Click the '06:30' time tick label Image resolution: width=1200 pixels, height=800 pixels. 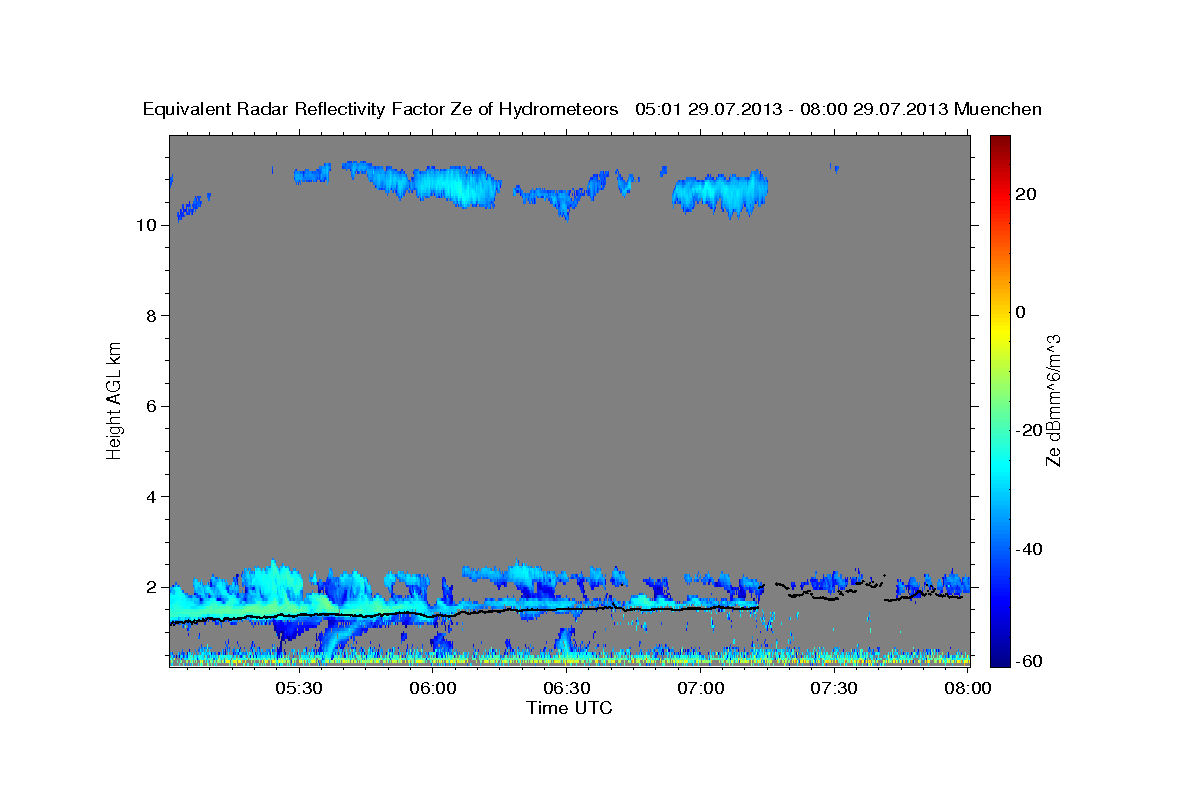tap(567, 688)
